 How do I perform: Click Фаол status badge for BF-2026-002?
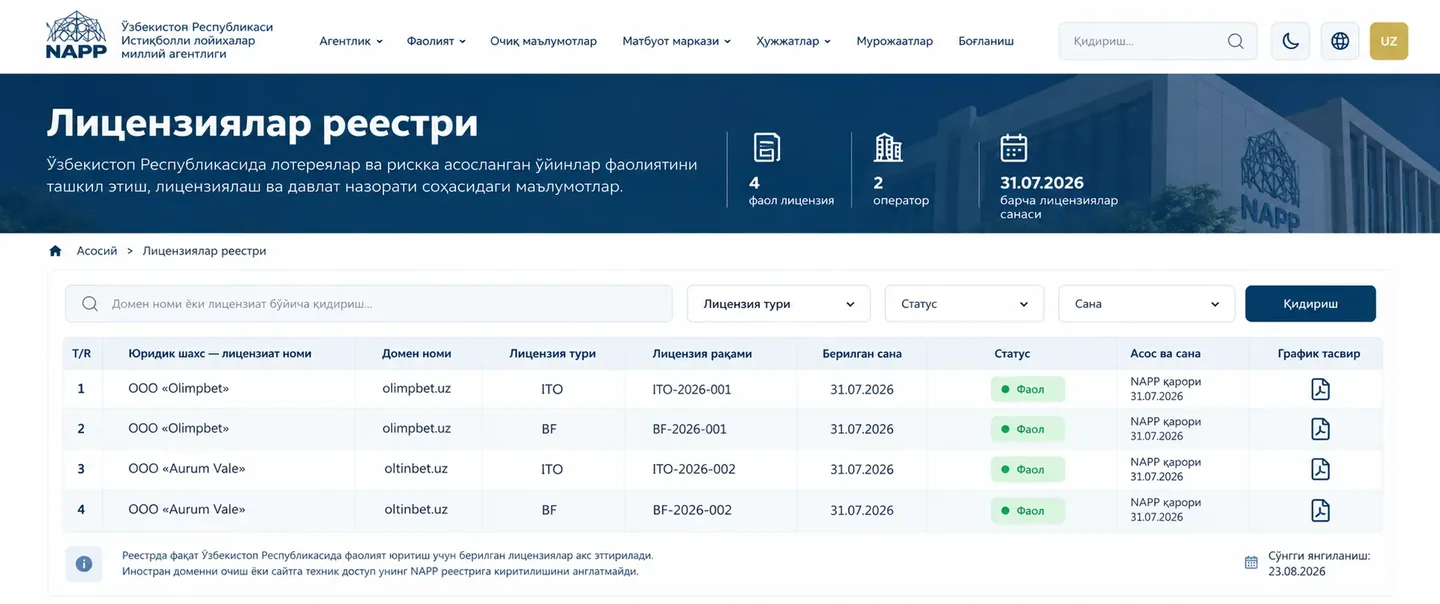pyautogui.click(x=1028, y=510)
